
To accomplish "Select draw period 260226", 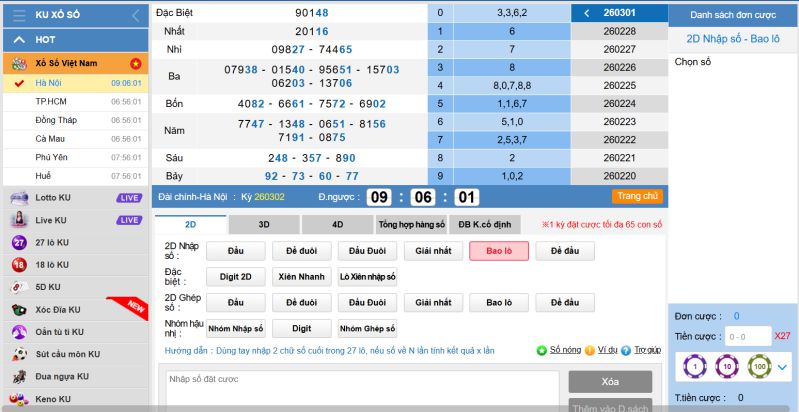I will (619, 67).
